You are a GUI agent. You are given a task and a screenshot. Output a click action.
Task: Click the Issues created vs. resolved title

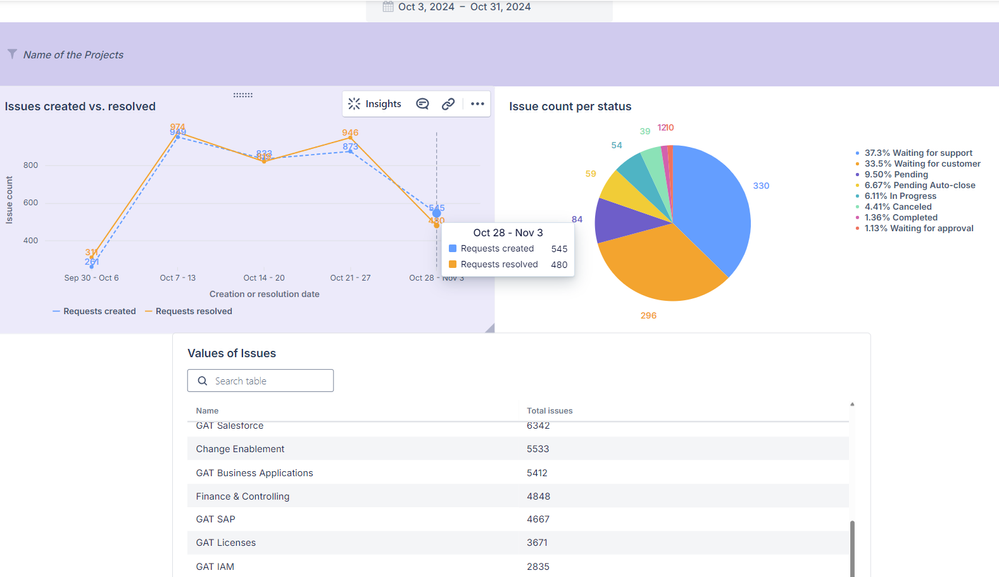80,106
